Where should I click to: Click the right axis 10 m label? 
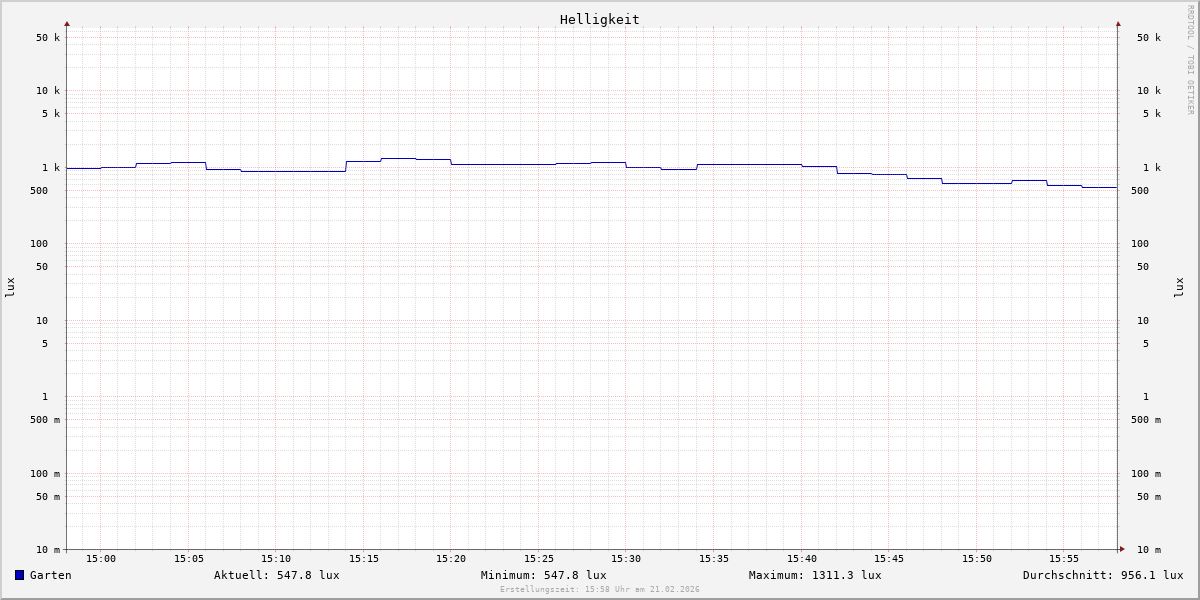pyautogui.click(x=1149, y=549)
